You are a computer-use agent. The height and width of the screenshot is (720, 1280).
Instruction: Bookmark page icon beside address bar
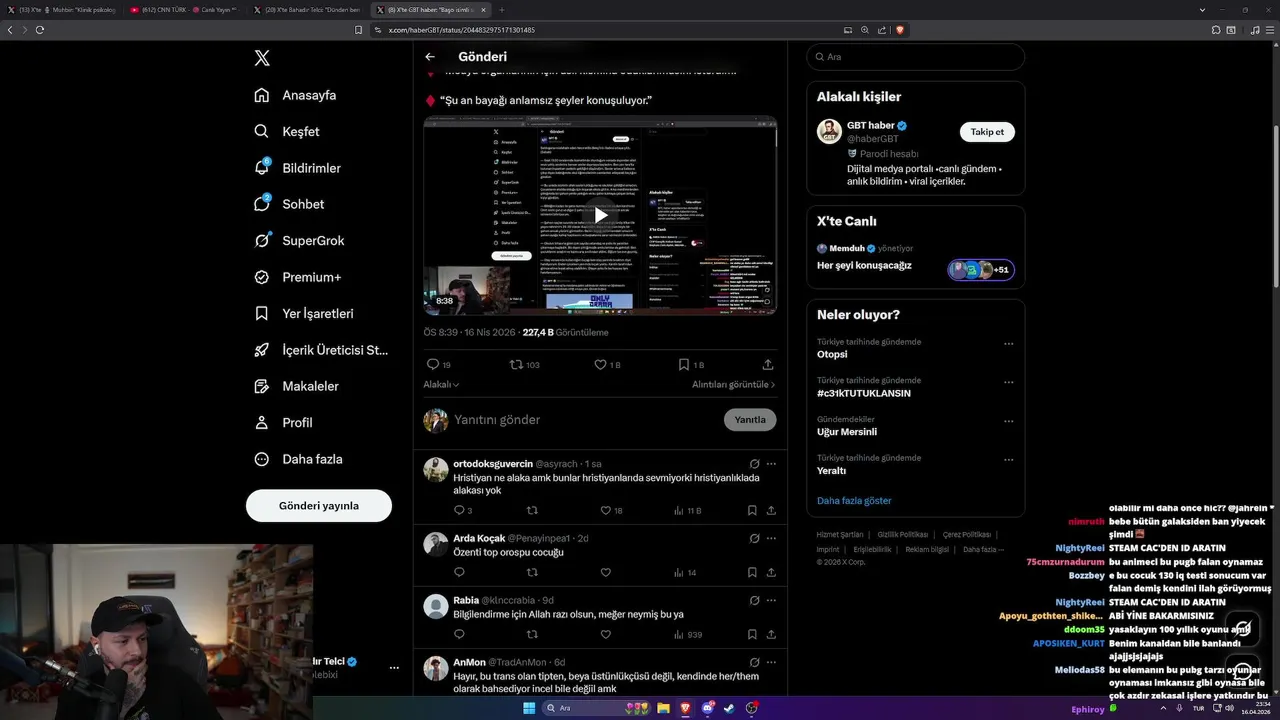pyautogui.click(x=358, y=30)
